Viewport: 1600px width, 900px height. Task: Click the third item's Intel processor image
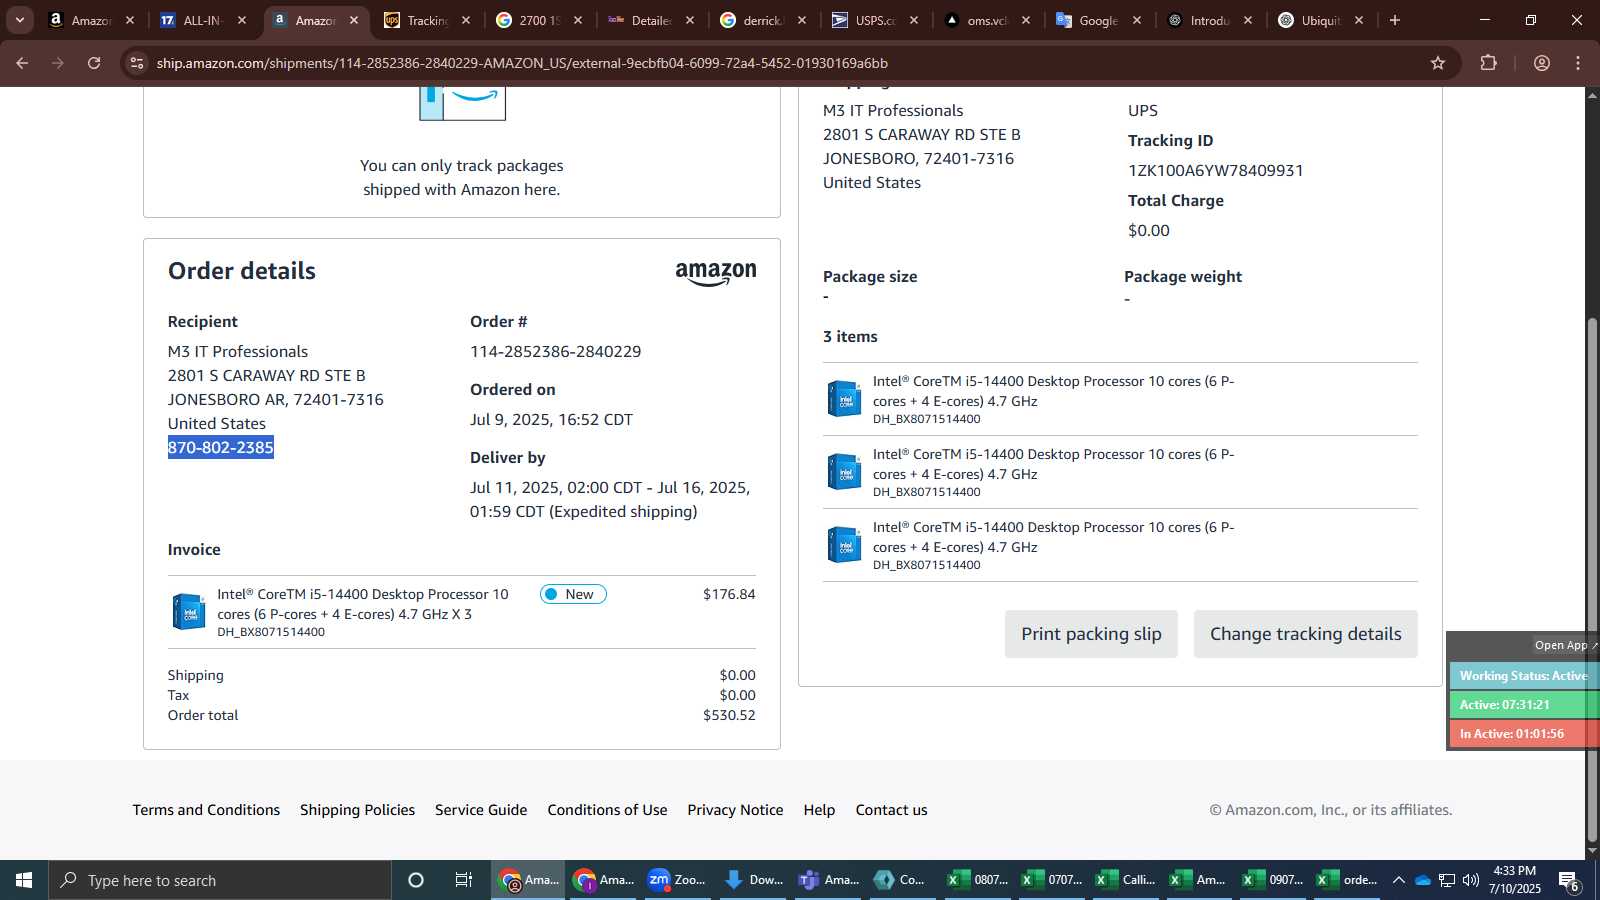(844, 544)
